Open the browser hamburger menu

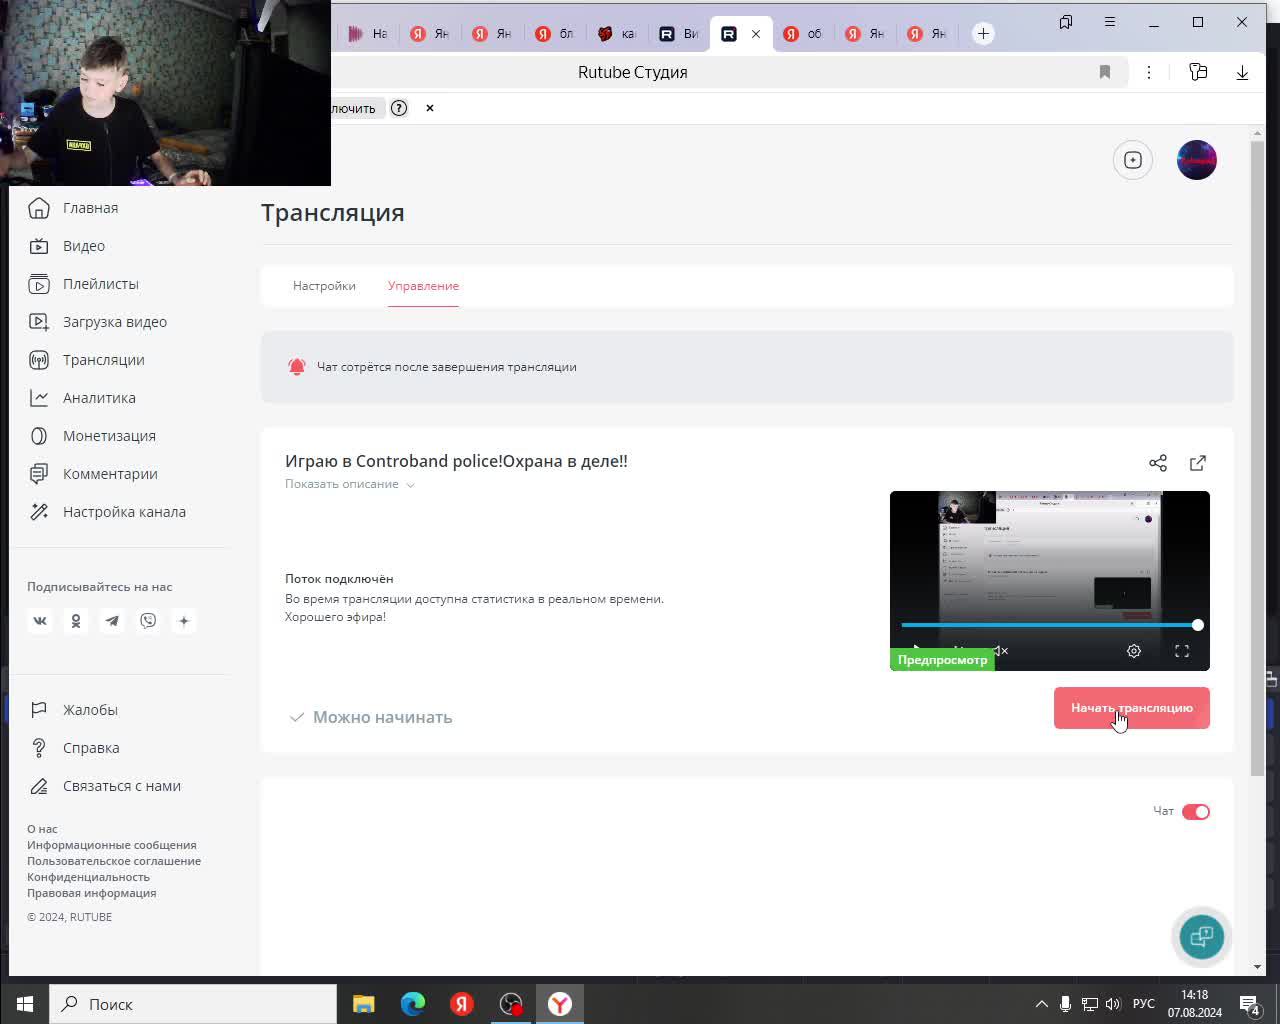pyautogui.click(x=1110, y=22)
